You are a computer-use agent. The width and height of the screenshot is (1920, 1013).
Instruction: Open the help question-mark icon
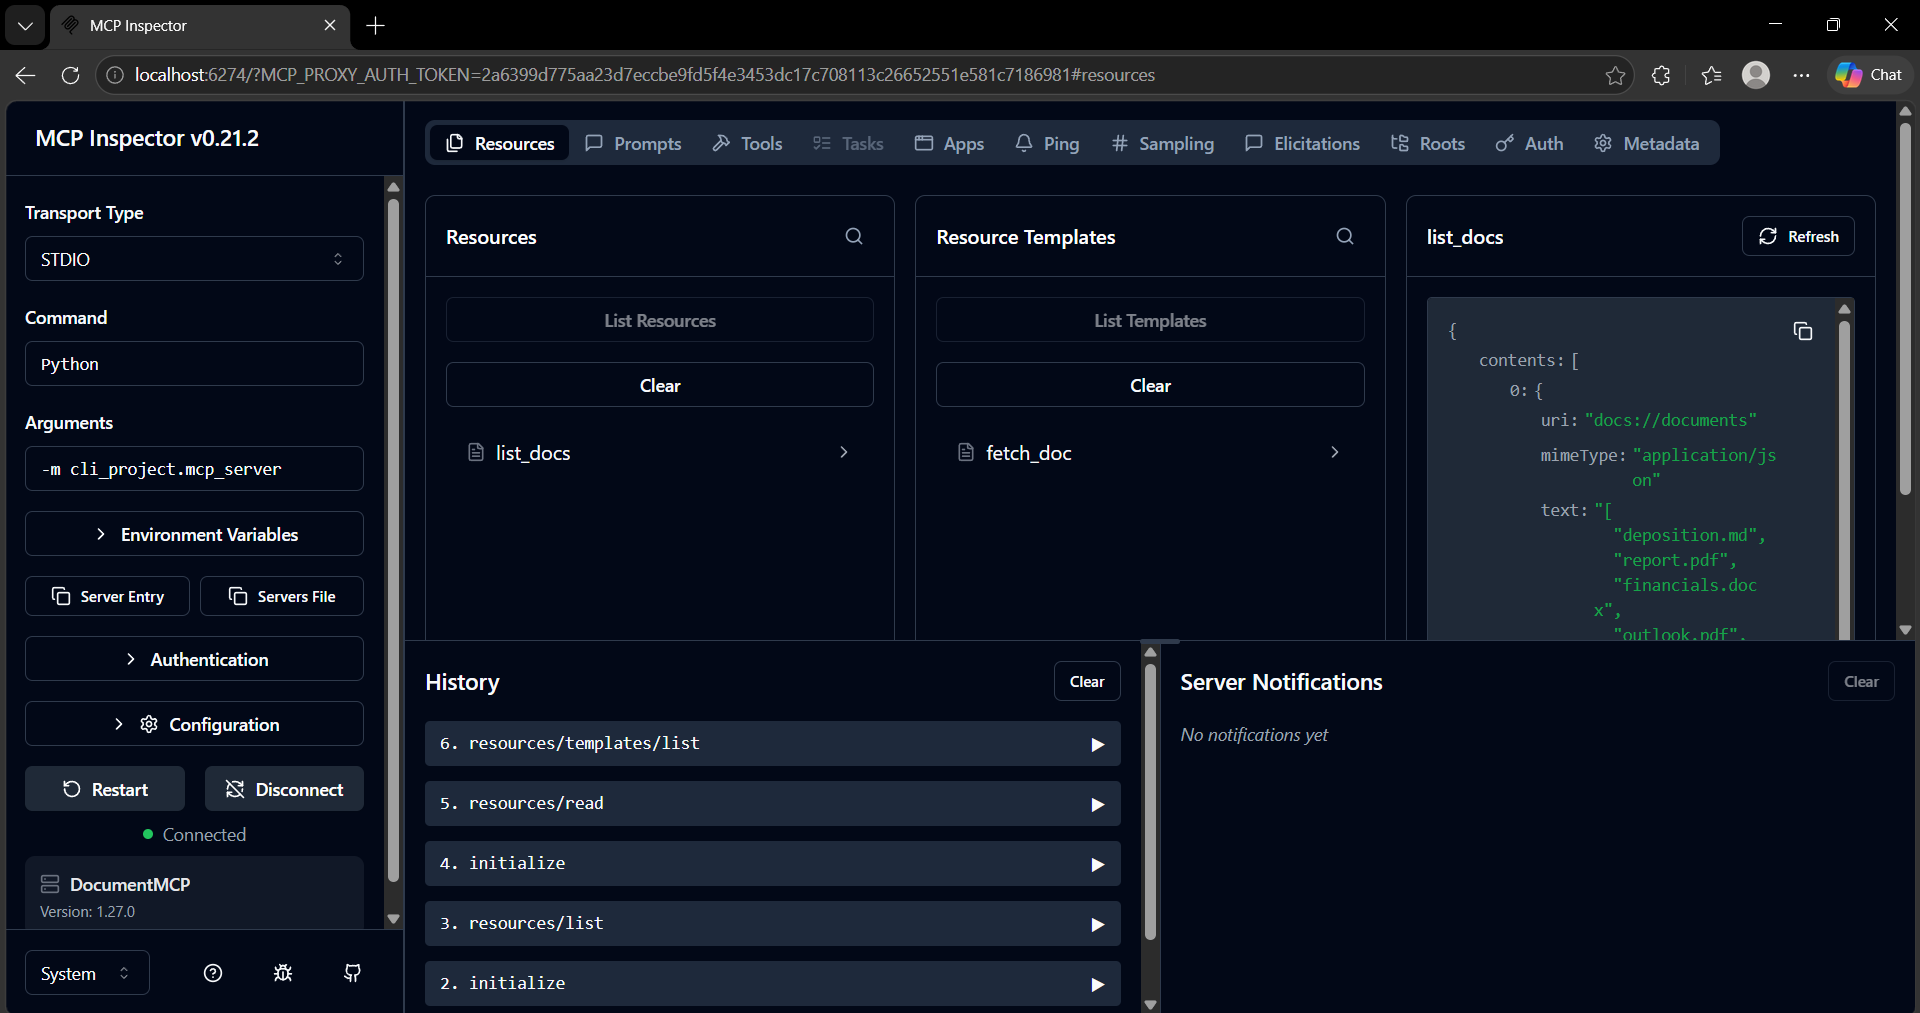pyautogui.click(x=212, y=973)
